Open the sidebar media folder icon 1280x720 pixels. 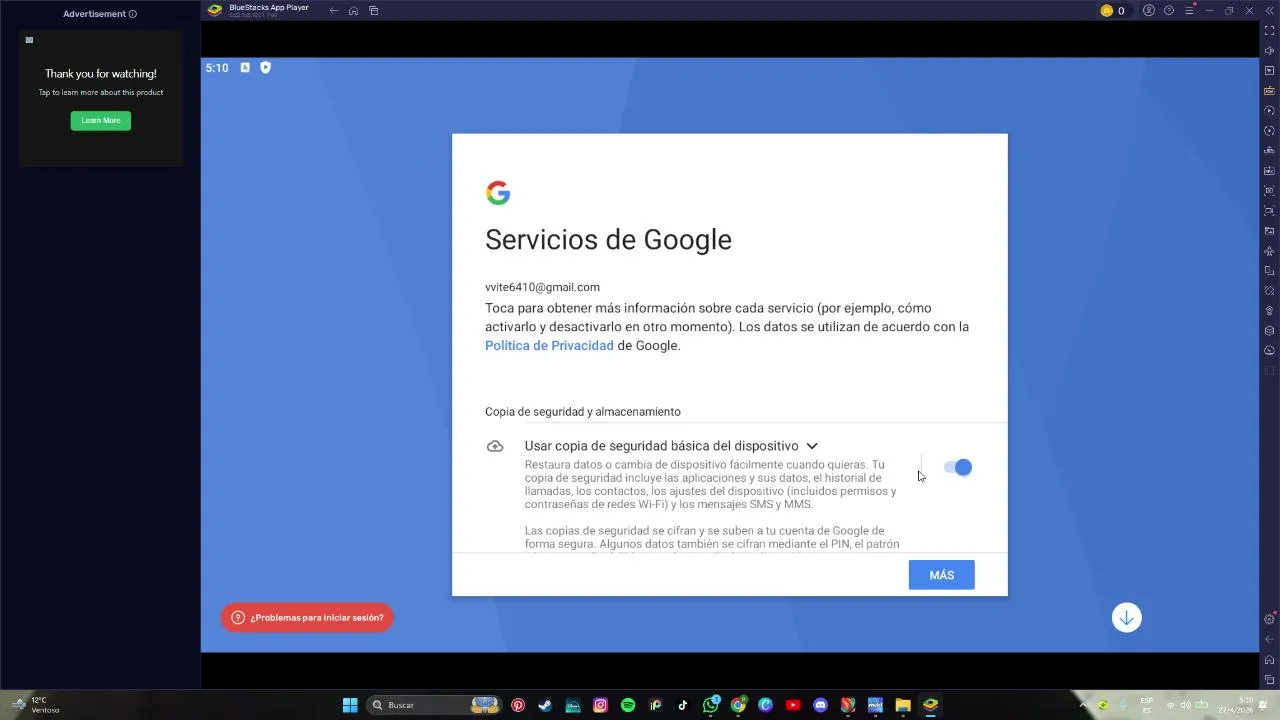click(1269, 231)
